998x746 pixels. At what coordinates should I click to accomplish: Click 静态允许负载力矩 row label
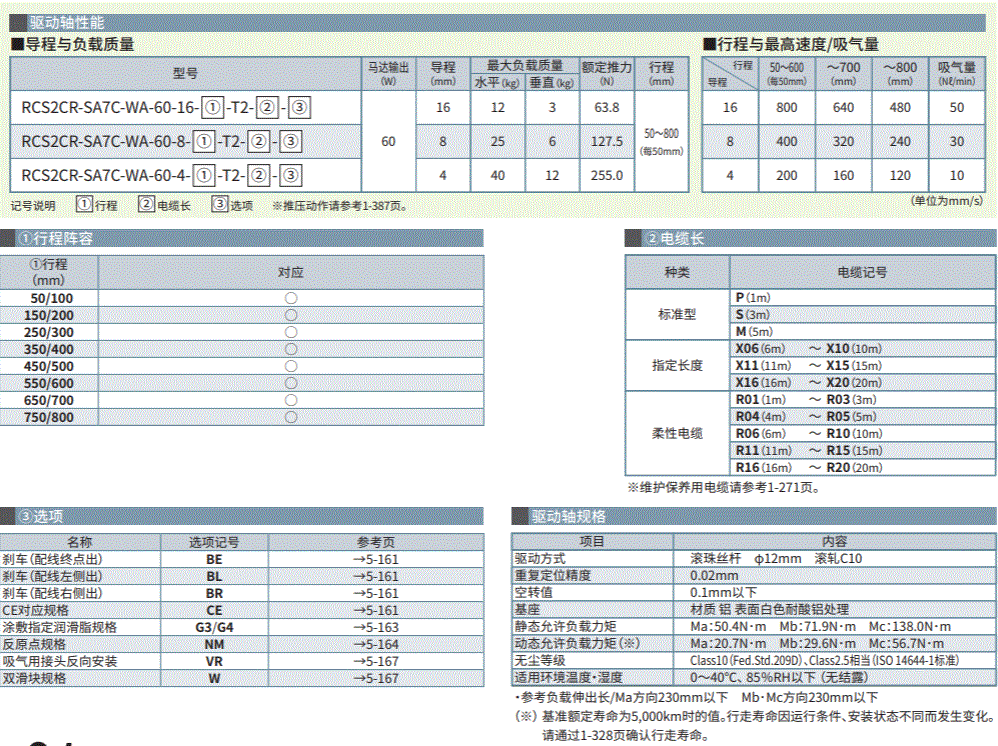[565, 626]
